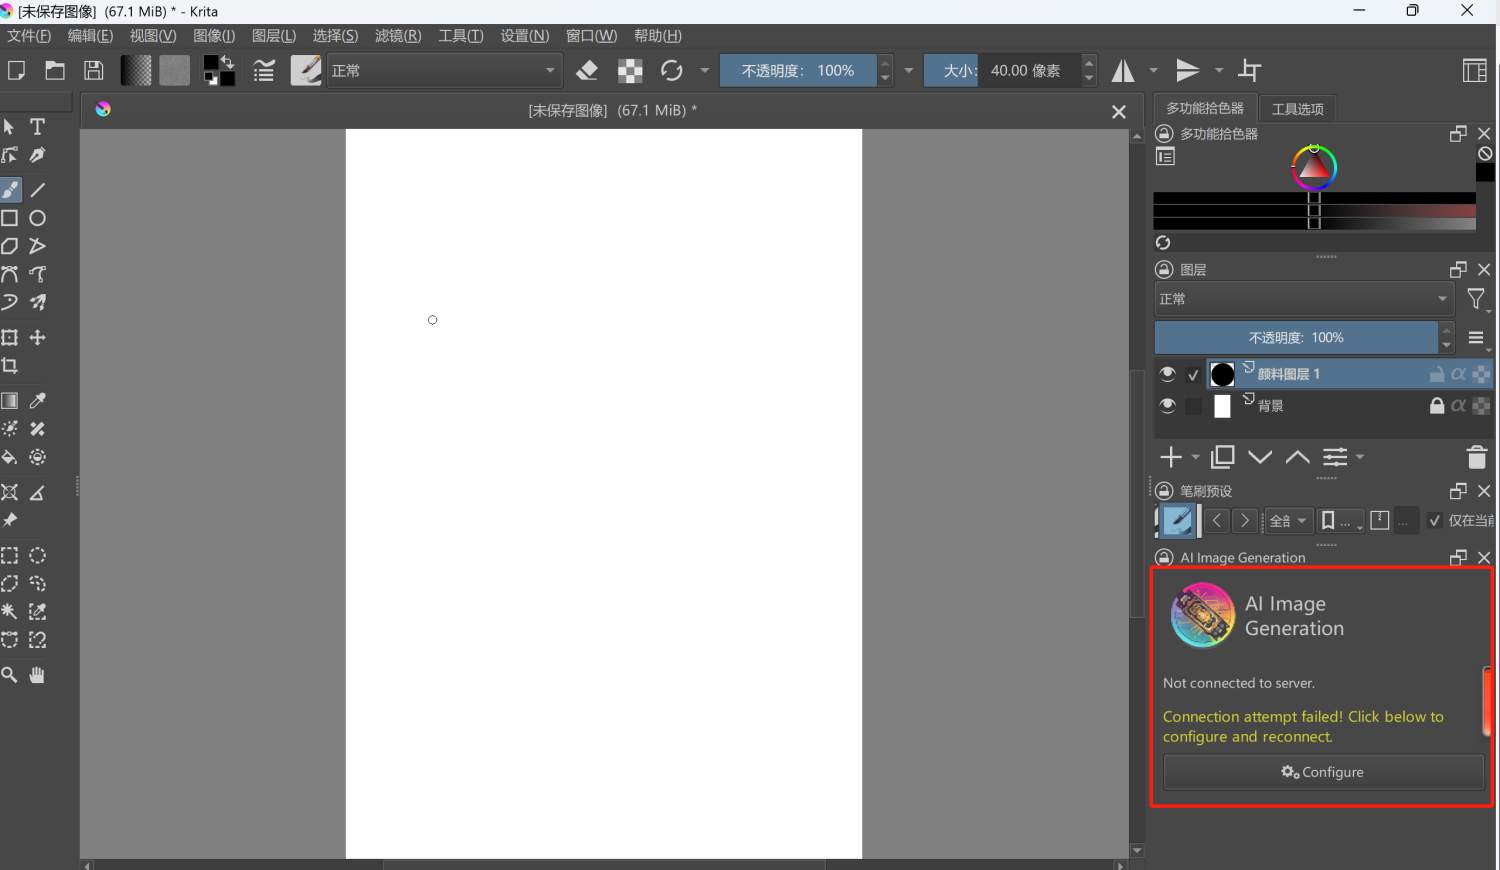
Task: Open the 滤镜(R) menu
Action: (398, 36)
